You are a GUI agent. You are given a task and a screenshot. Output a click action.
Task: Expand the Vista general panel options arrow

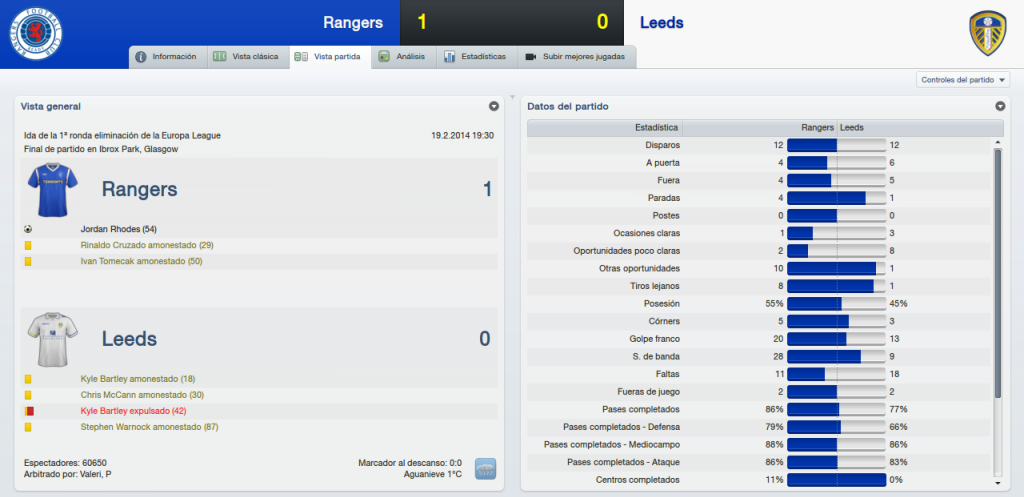[x=494, y=106]
